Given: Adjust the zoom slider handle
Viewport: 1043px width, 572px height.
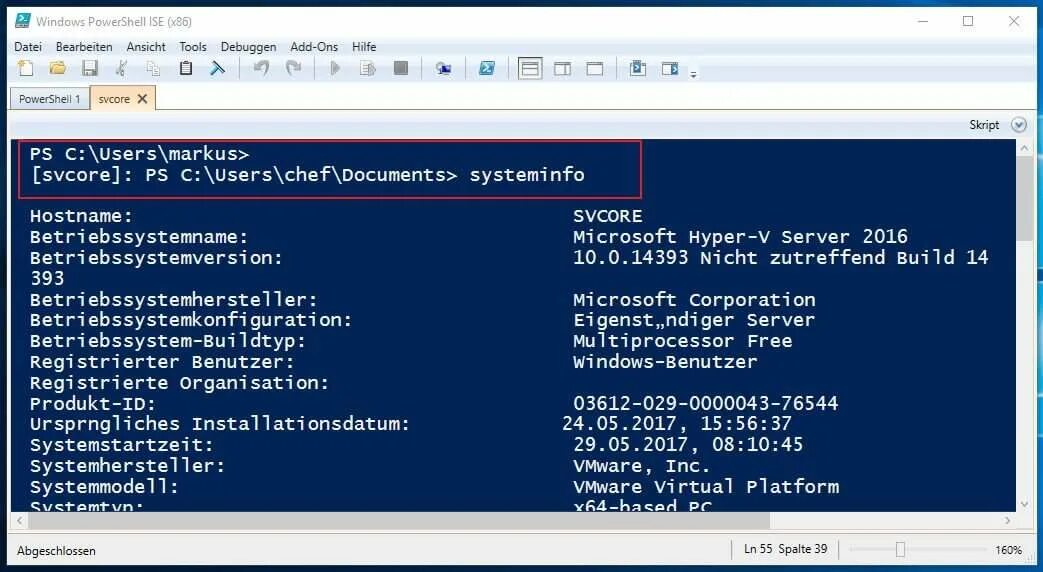Looking at the screenshot, I should 900,549.
